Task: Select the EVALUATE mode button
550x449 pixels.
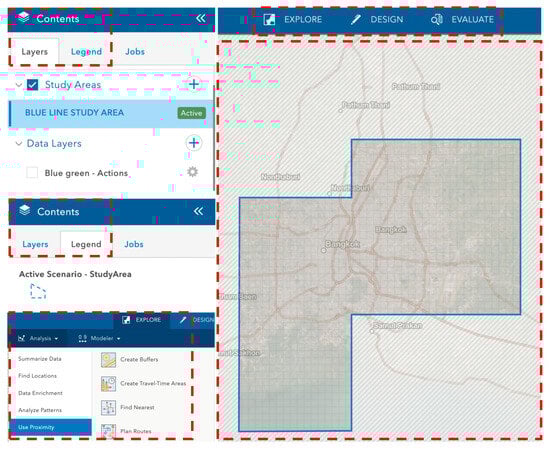Action: [462, 19]
